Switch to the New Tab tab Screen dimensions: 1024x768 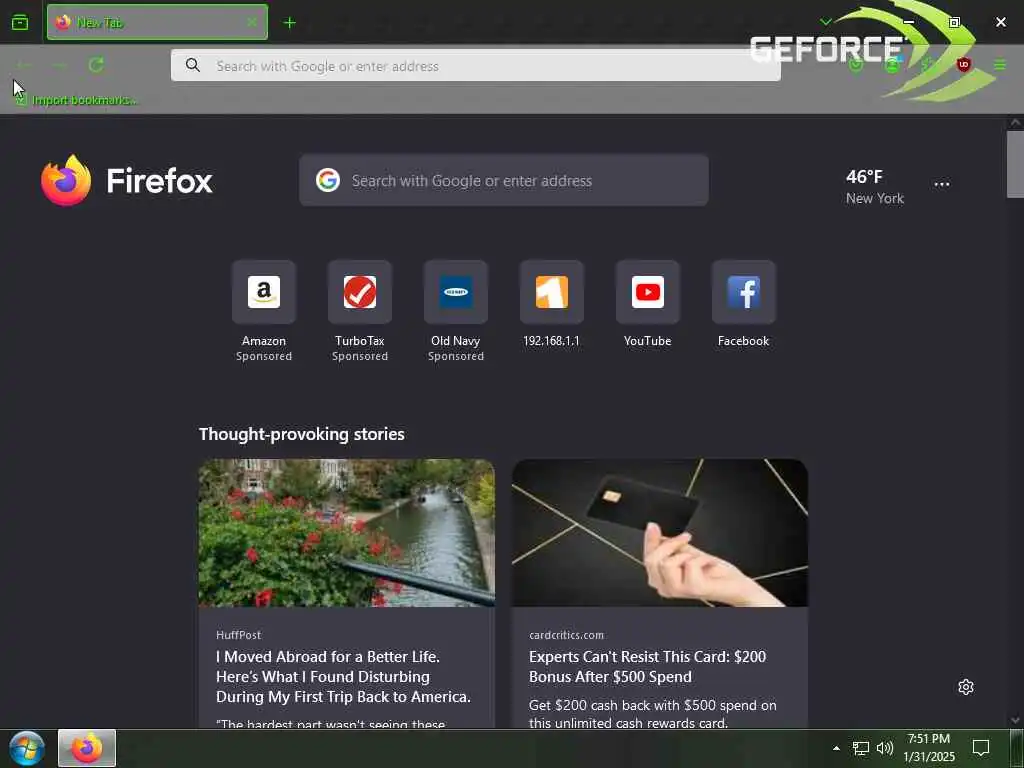pos(157,22)
